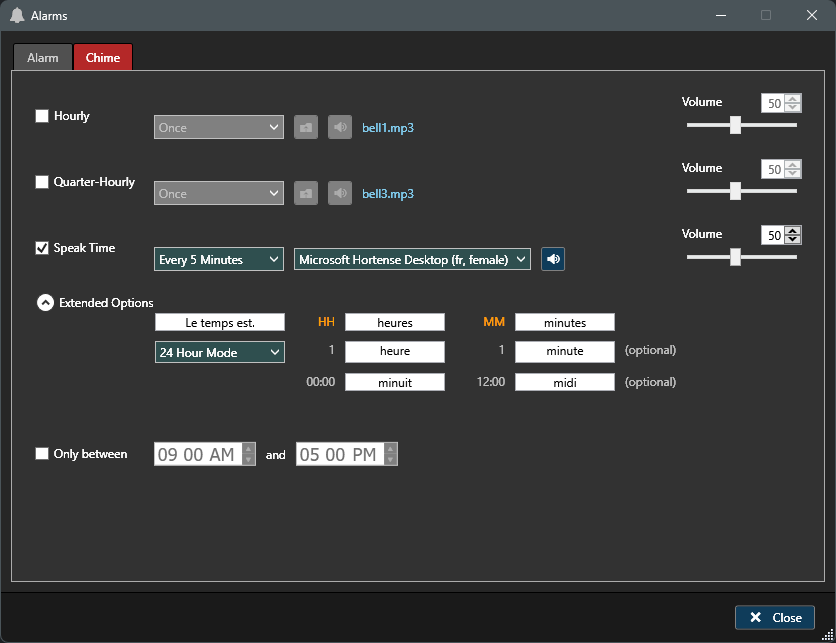The width and height of the screenshot is (836, 643).
Task: Click the speaker icon beside bell1.mp3
Action: click(x=340, y=128)
